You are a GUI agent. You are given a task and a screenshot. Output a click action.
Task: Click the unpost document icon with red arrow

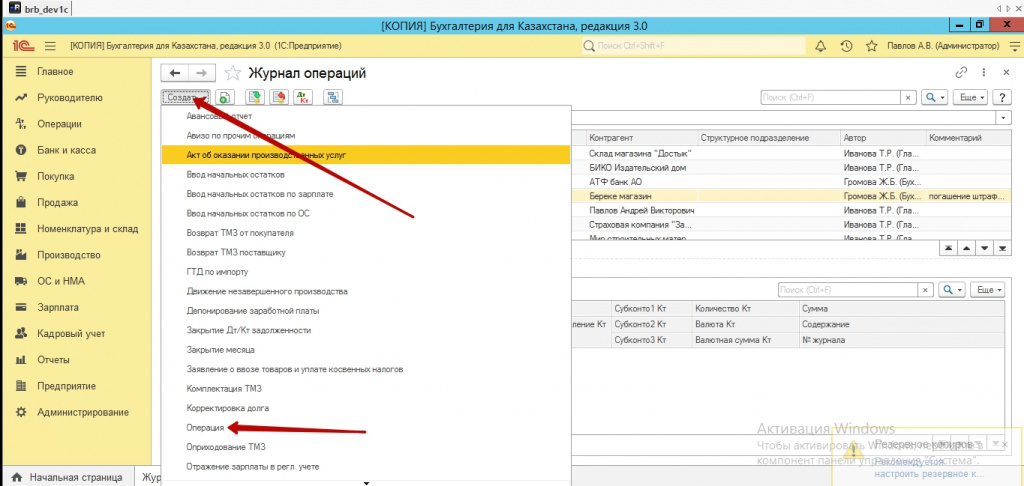[279, 97]
